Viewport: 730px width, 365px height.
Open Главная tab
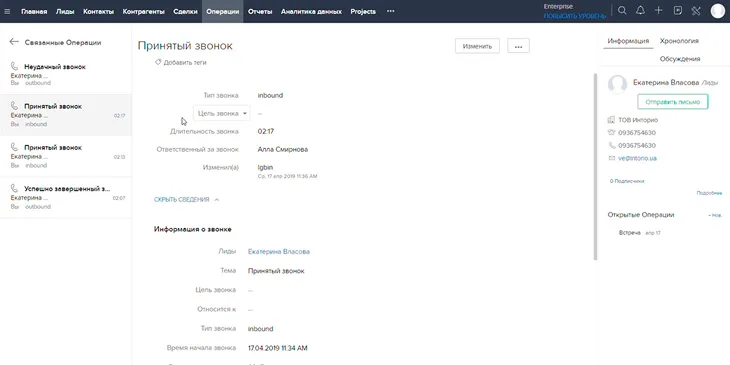click(34, 12)
